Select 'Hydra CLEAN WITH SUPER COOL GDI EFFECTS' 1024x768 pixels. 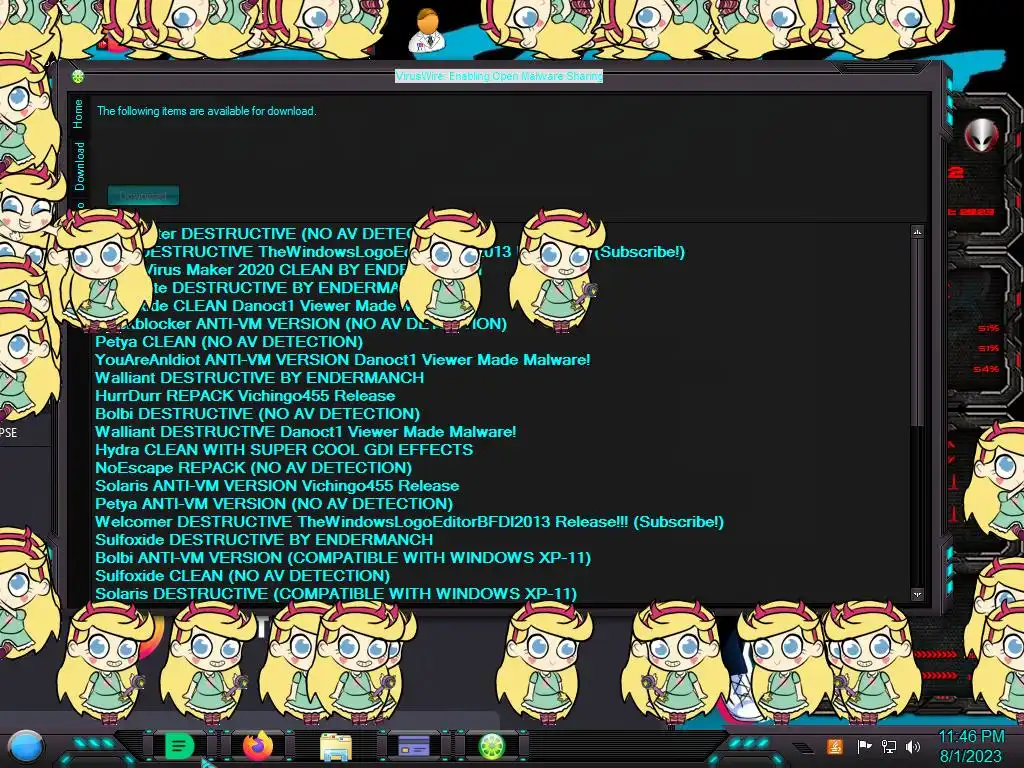[x=284, y=450]
